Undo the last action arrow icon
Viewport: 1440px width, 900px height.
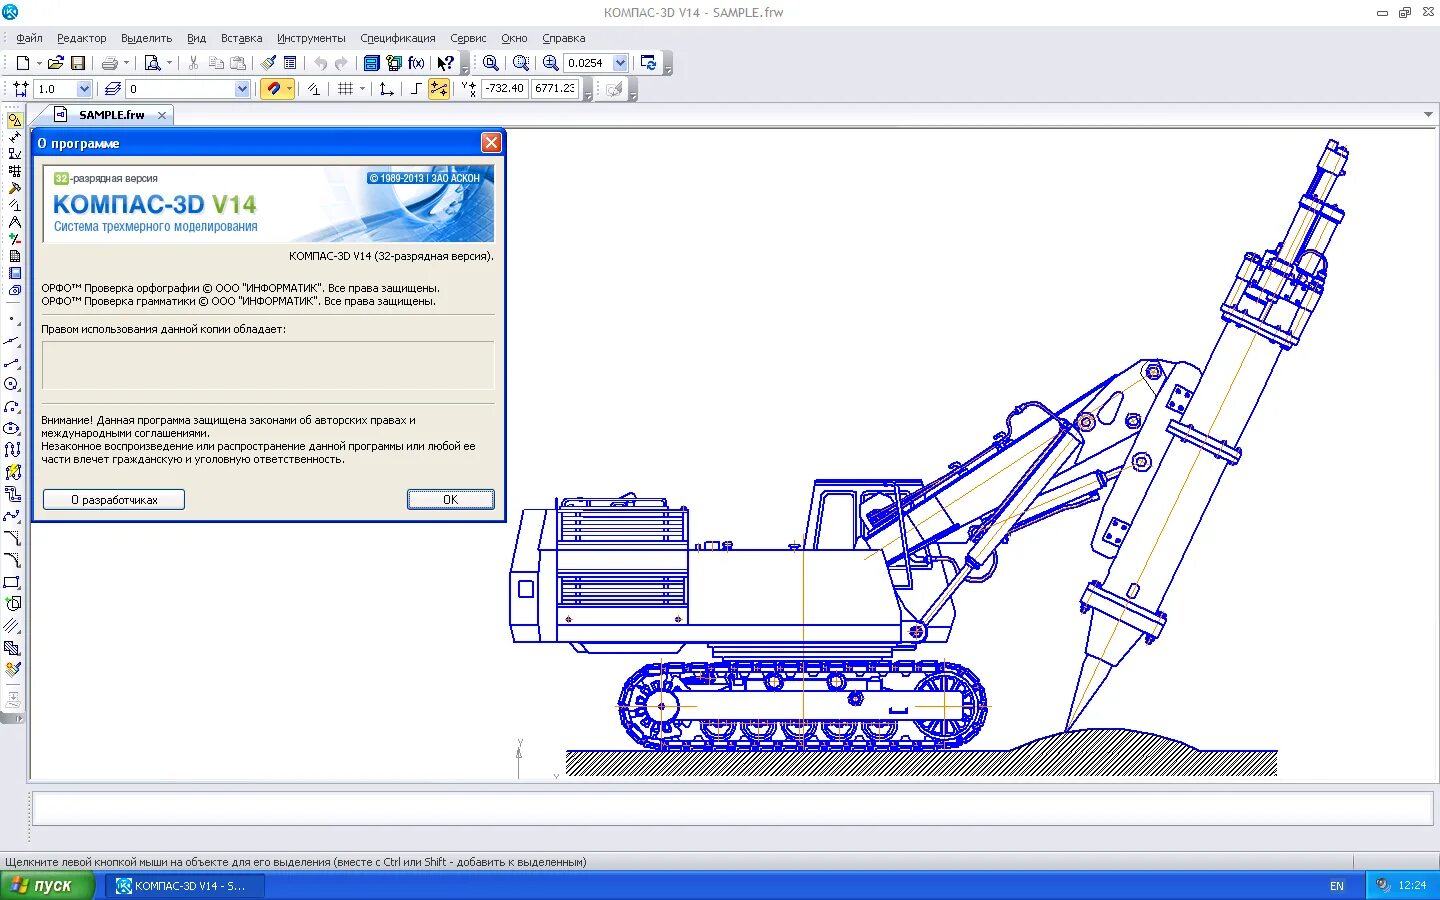320,63
